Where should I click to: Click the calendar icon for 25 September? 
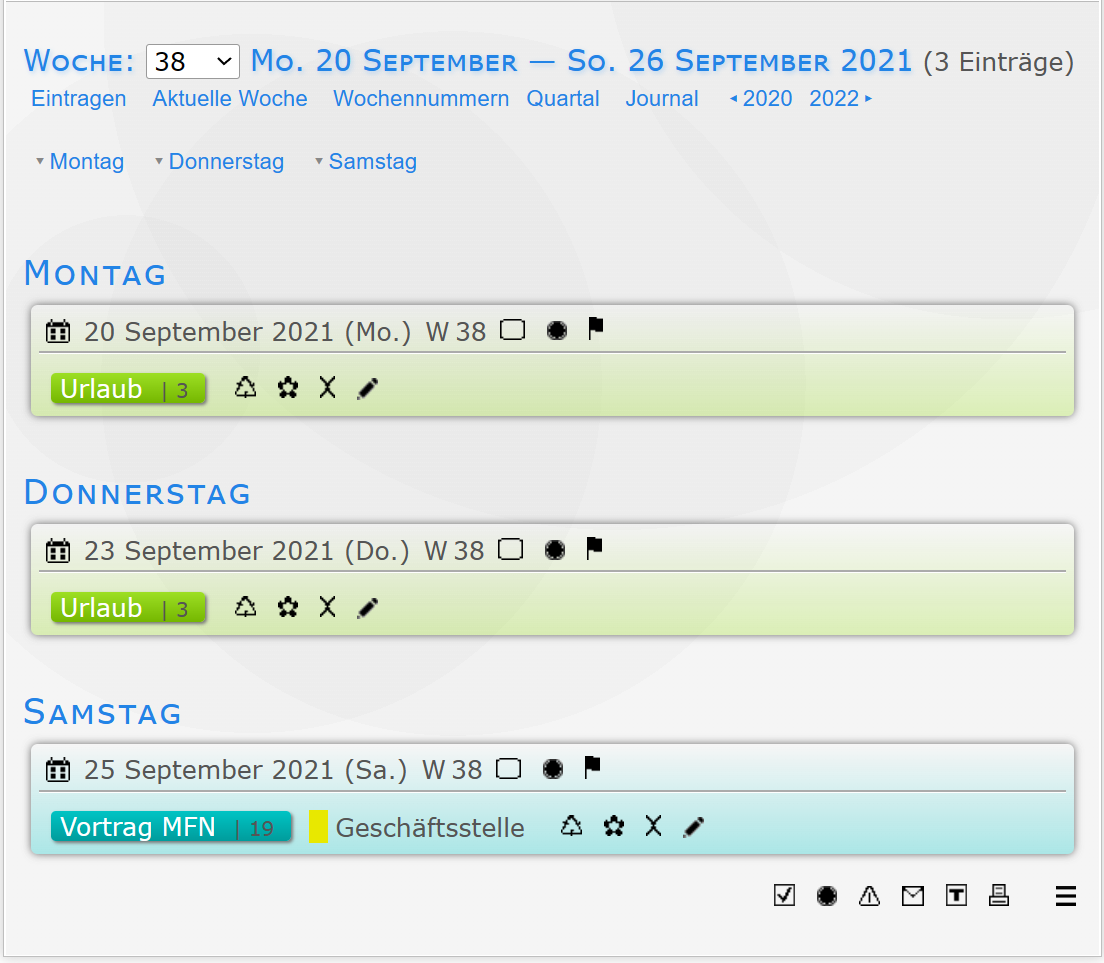[x=58, y=769]
